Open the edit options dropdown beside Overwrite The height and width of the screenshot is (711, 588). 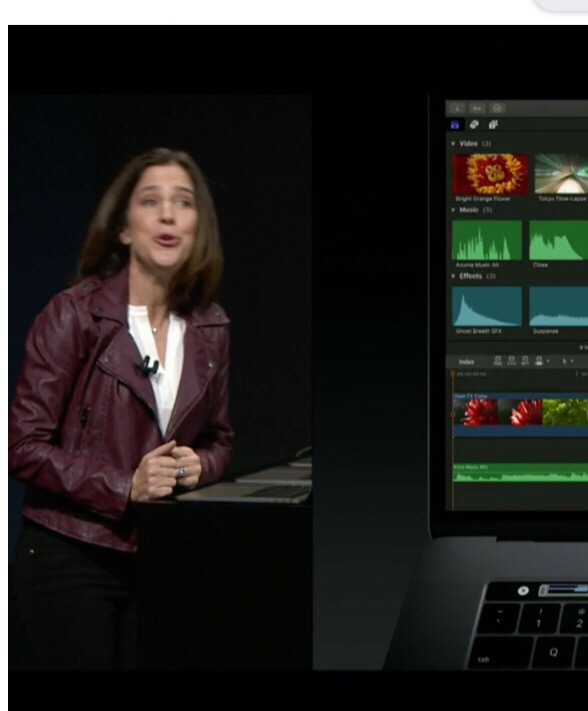548,362
